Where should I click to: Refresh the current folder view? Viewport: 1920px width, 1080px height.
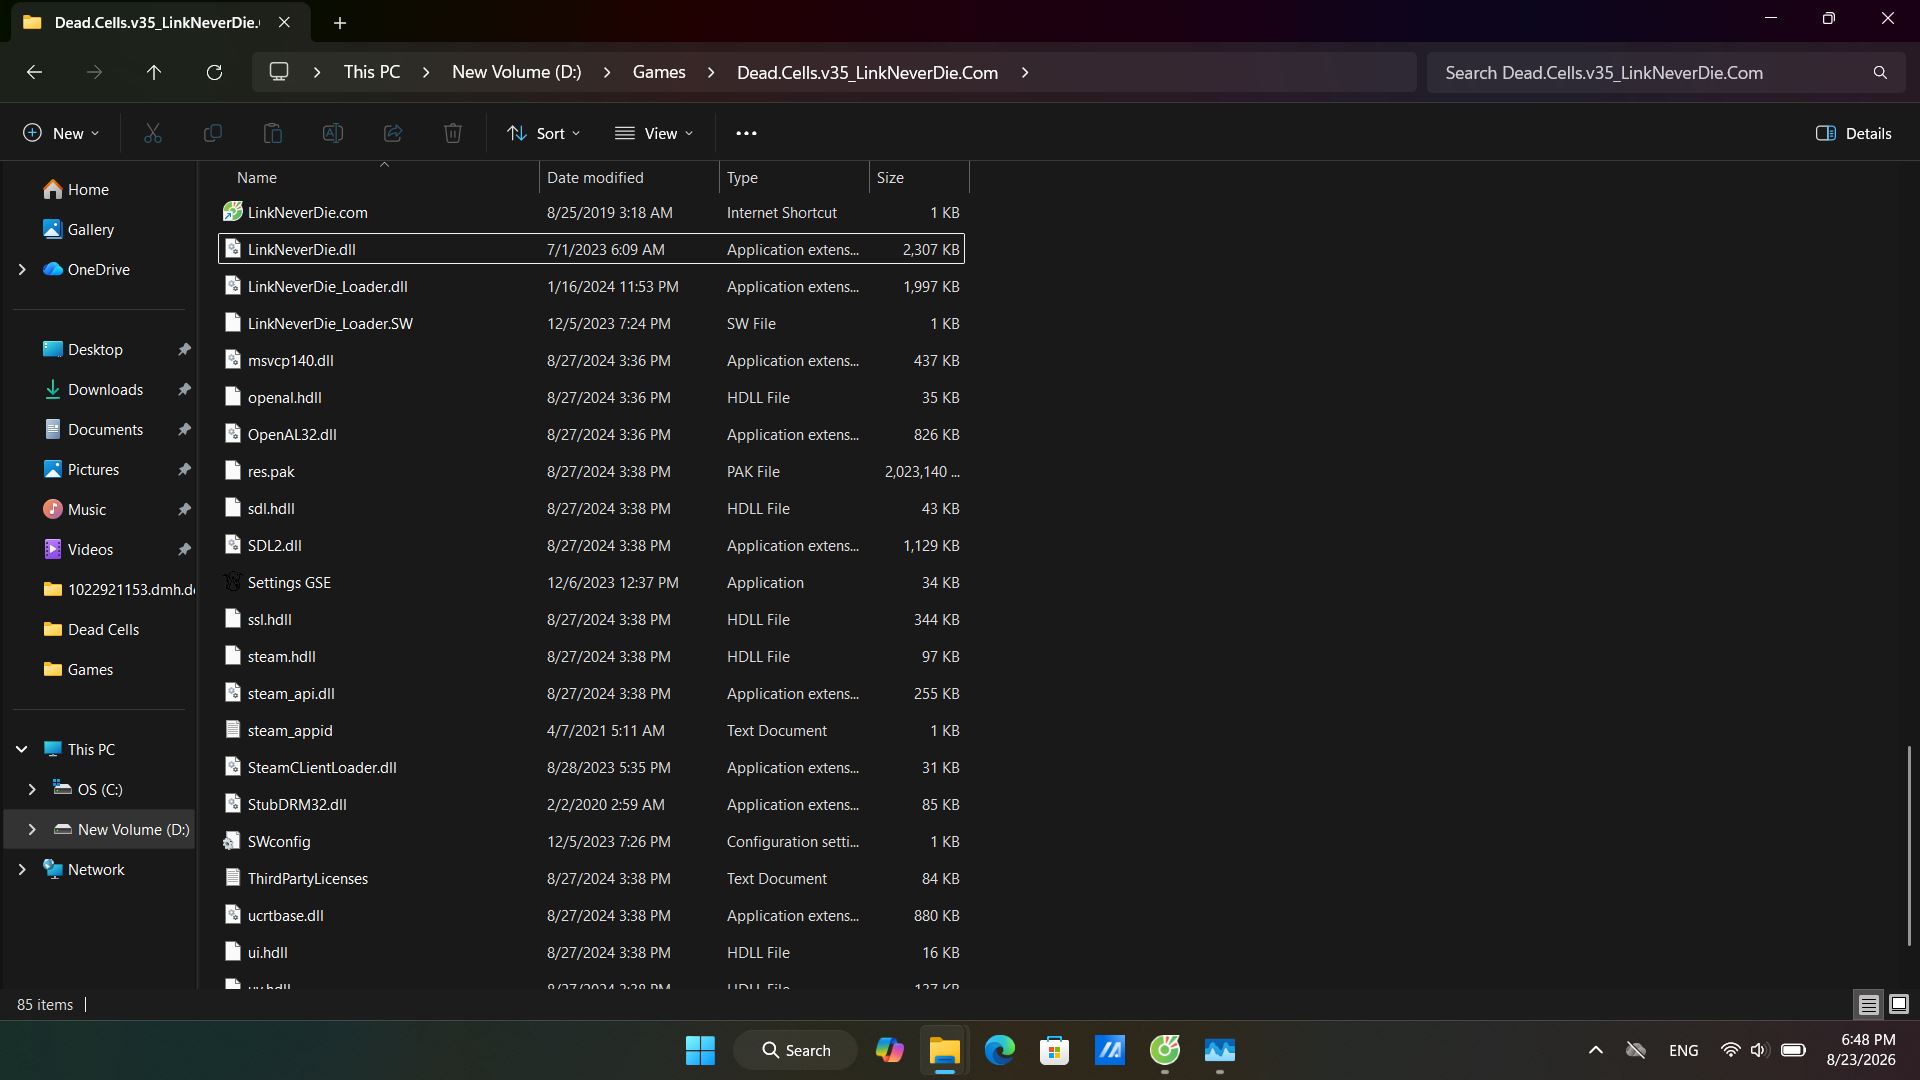[x=214, y=72]
